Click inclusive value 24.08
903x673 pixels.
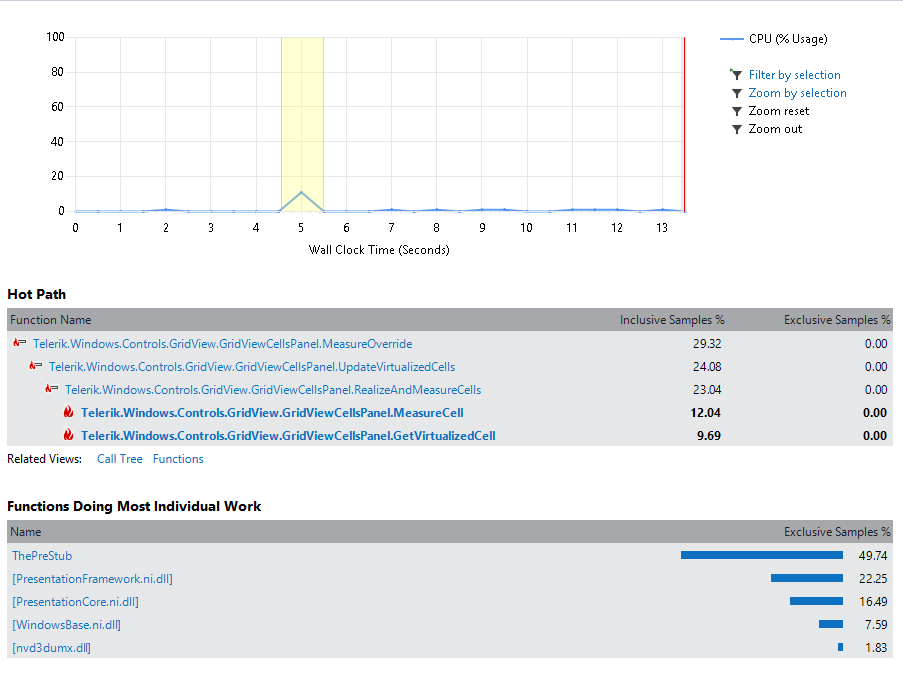coord(707,367)
